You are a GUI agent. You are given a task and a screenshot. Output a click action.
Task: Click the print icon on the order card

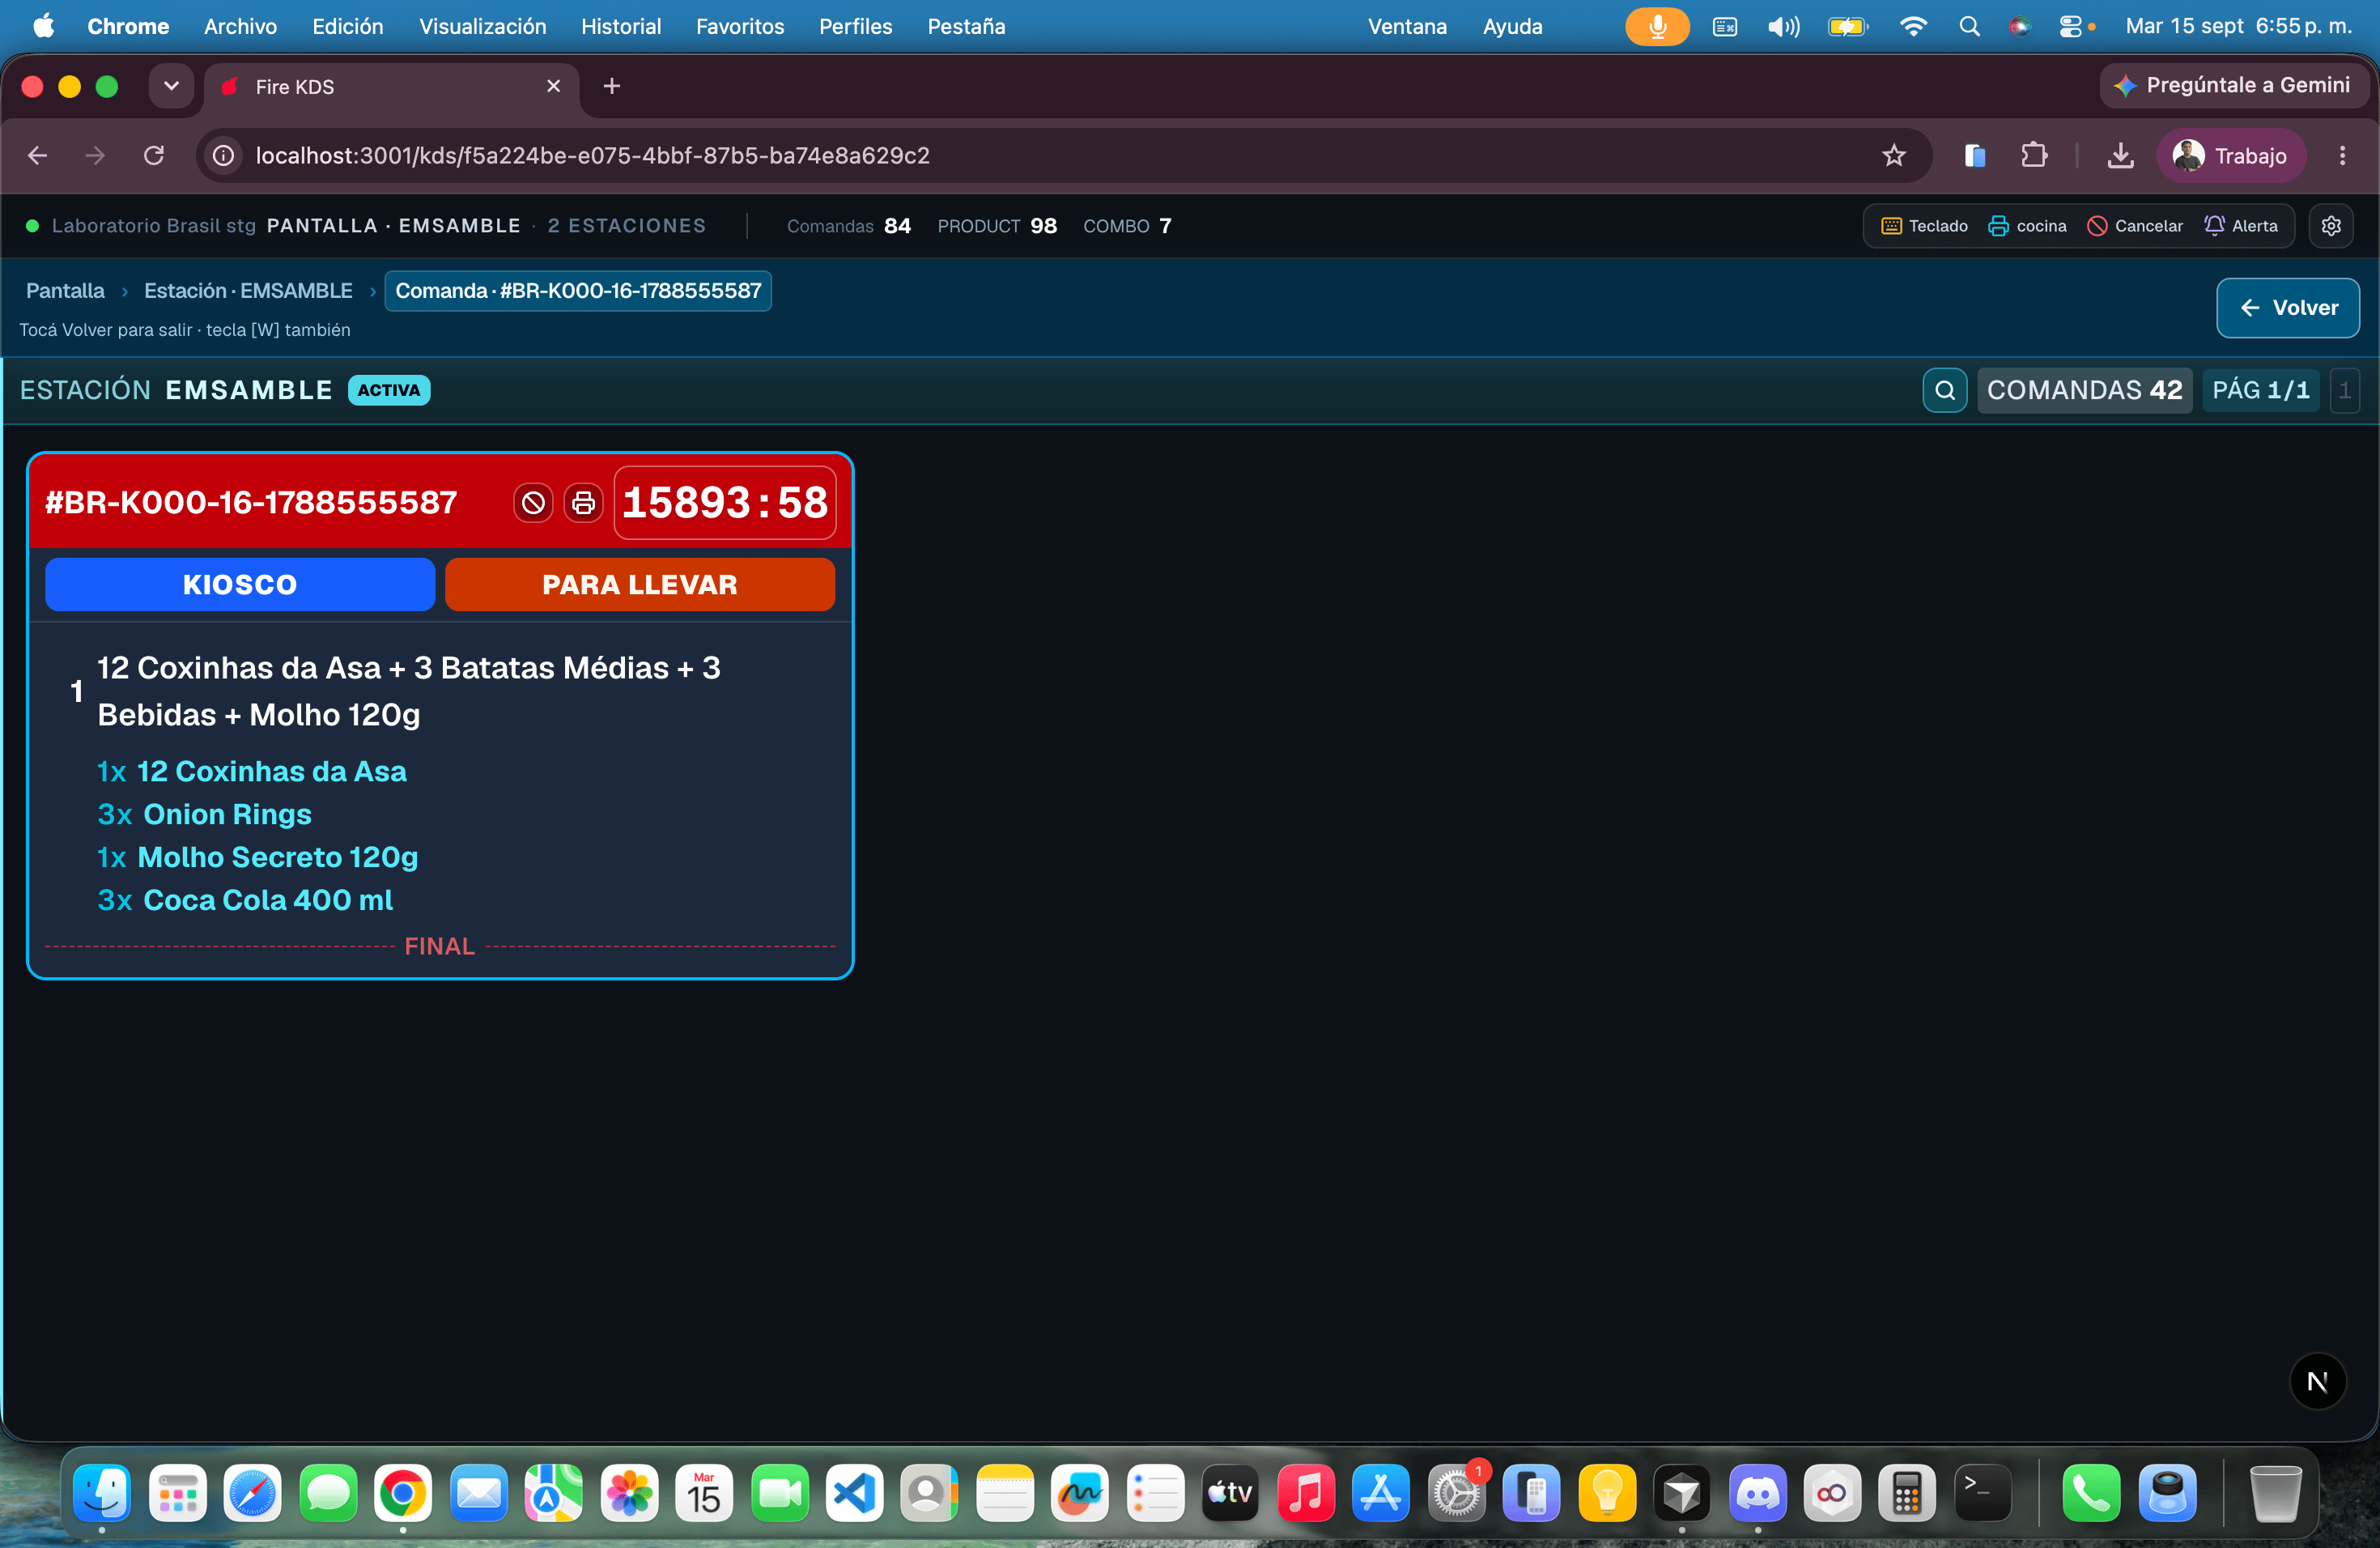tap(583, 502)
